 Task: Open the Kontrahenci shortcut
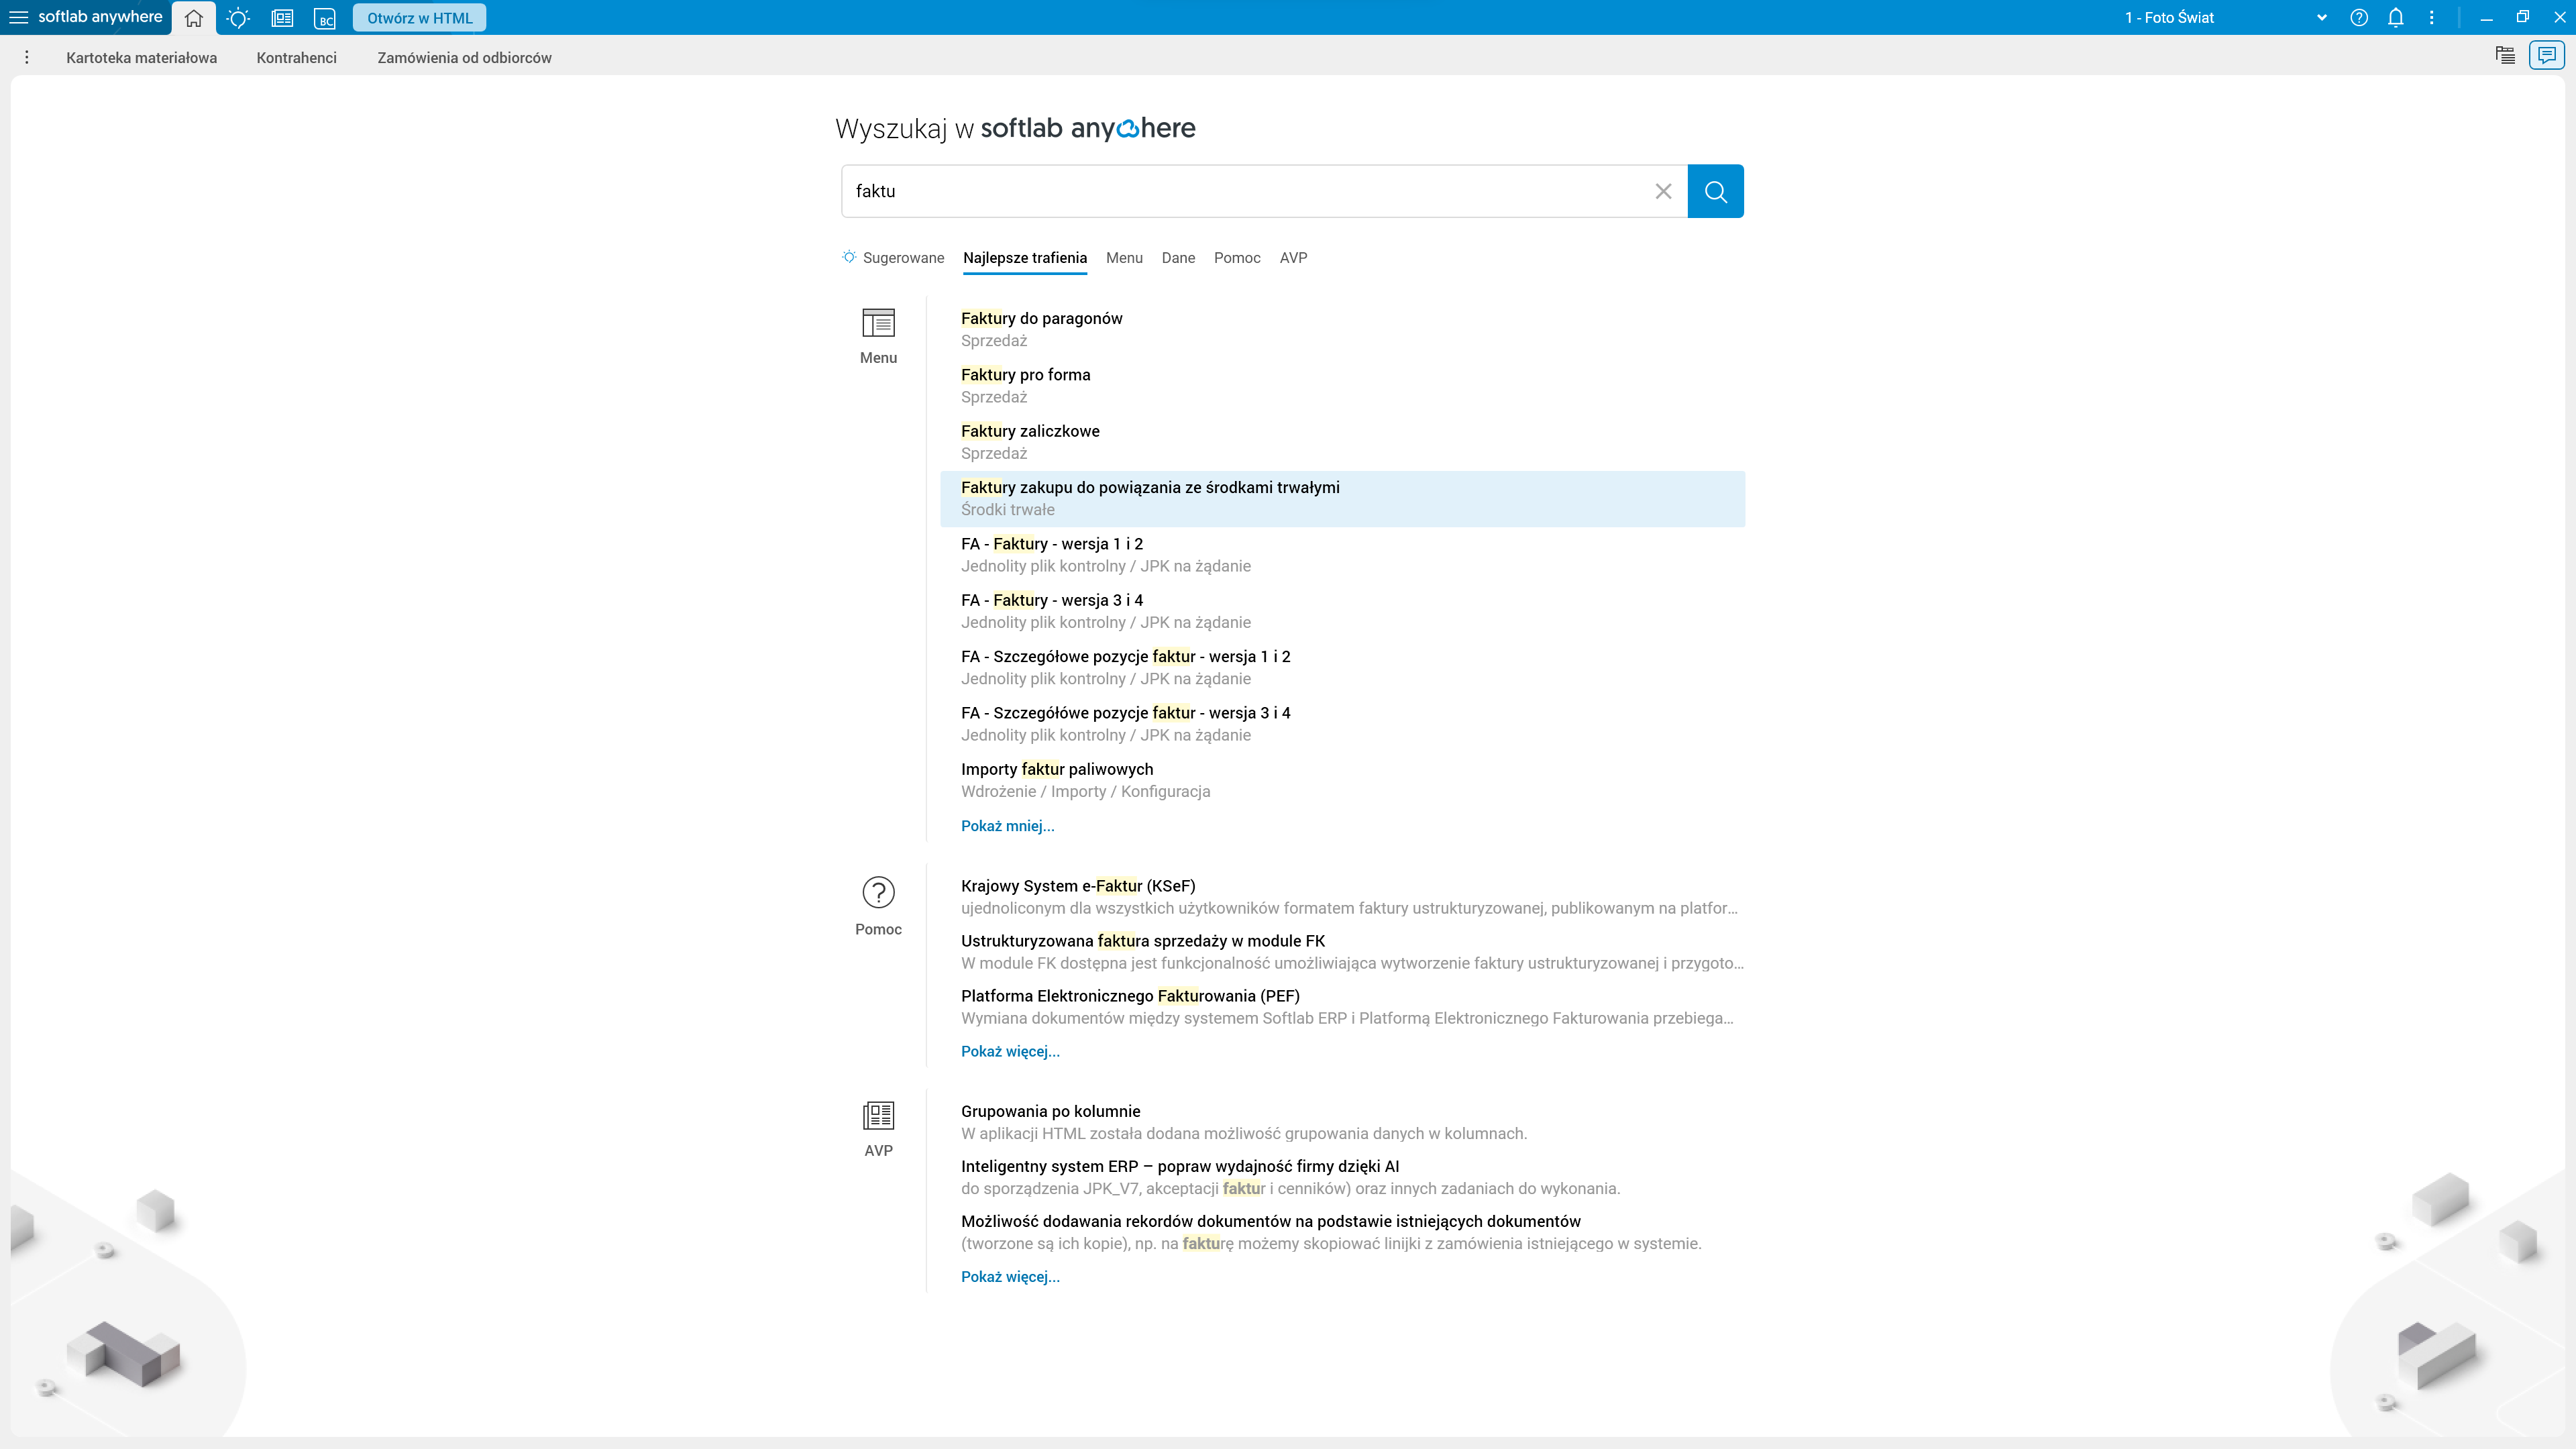[x=296, y=58]
